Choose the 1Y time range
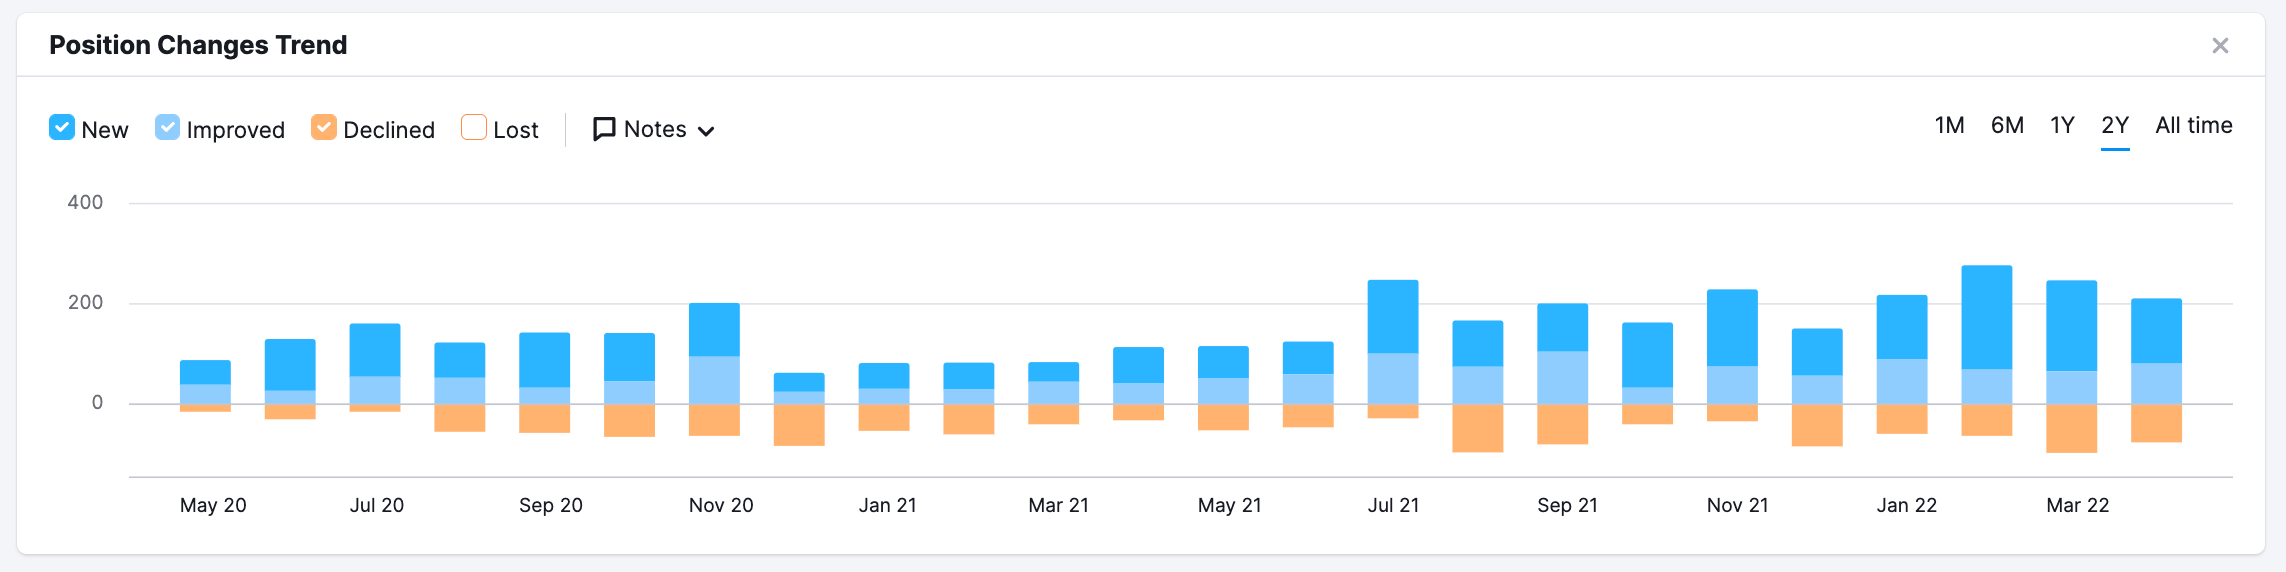The image size is (2286, 572). click(2062, 125)
